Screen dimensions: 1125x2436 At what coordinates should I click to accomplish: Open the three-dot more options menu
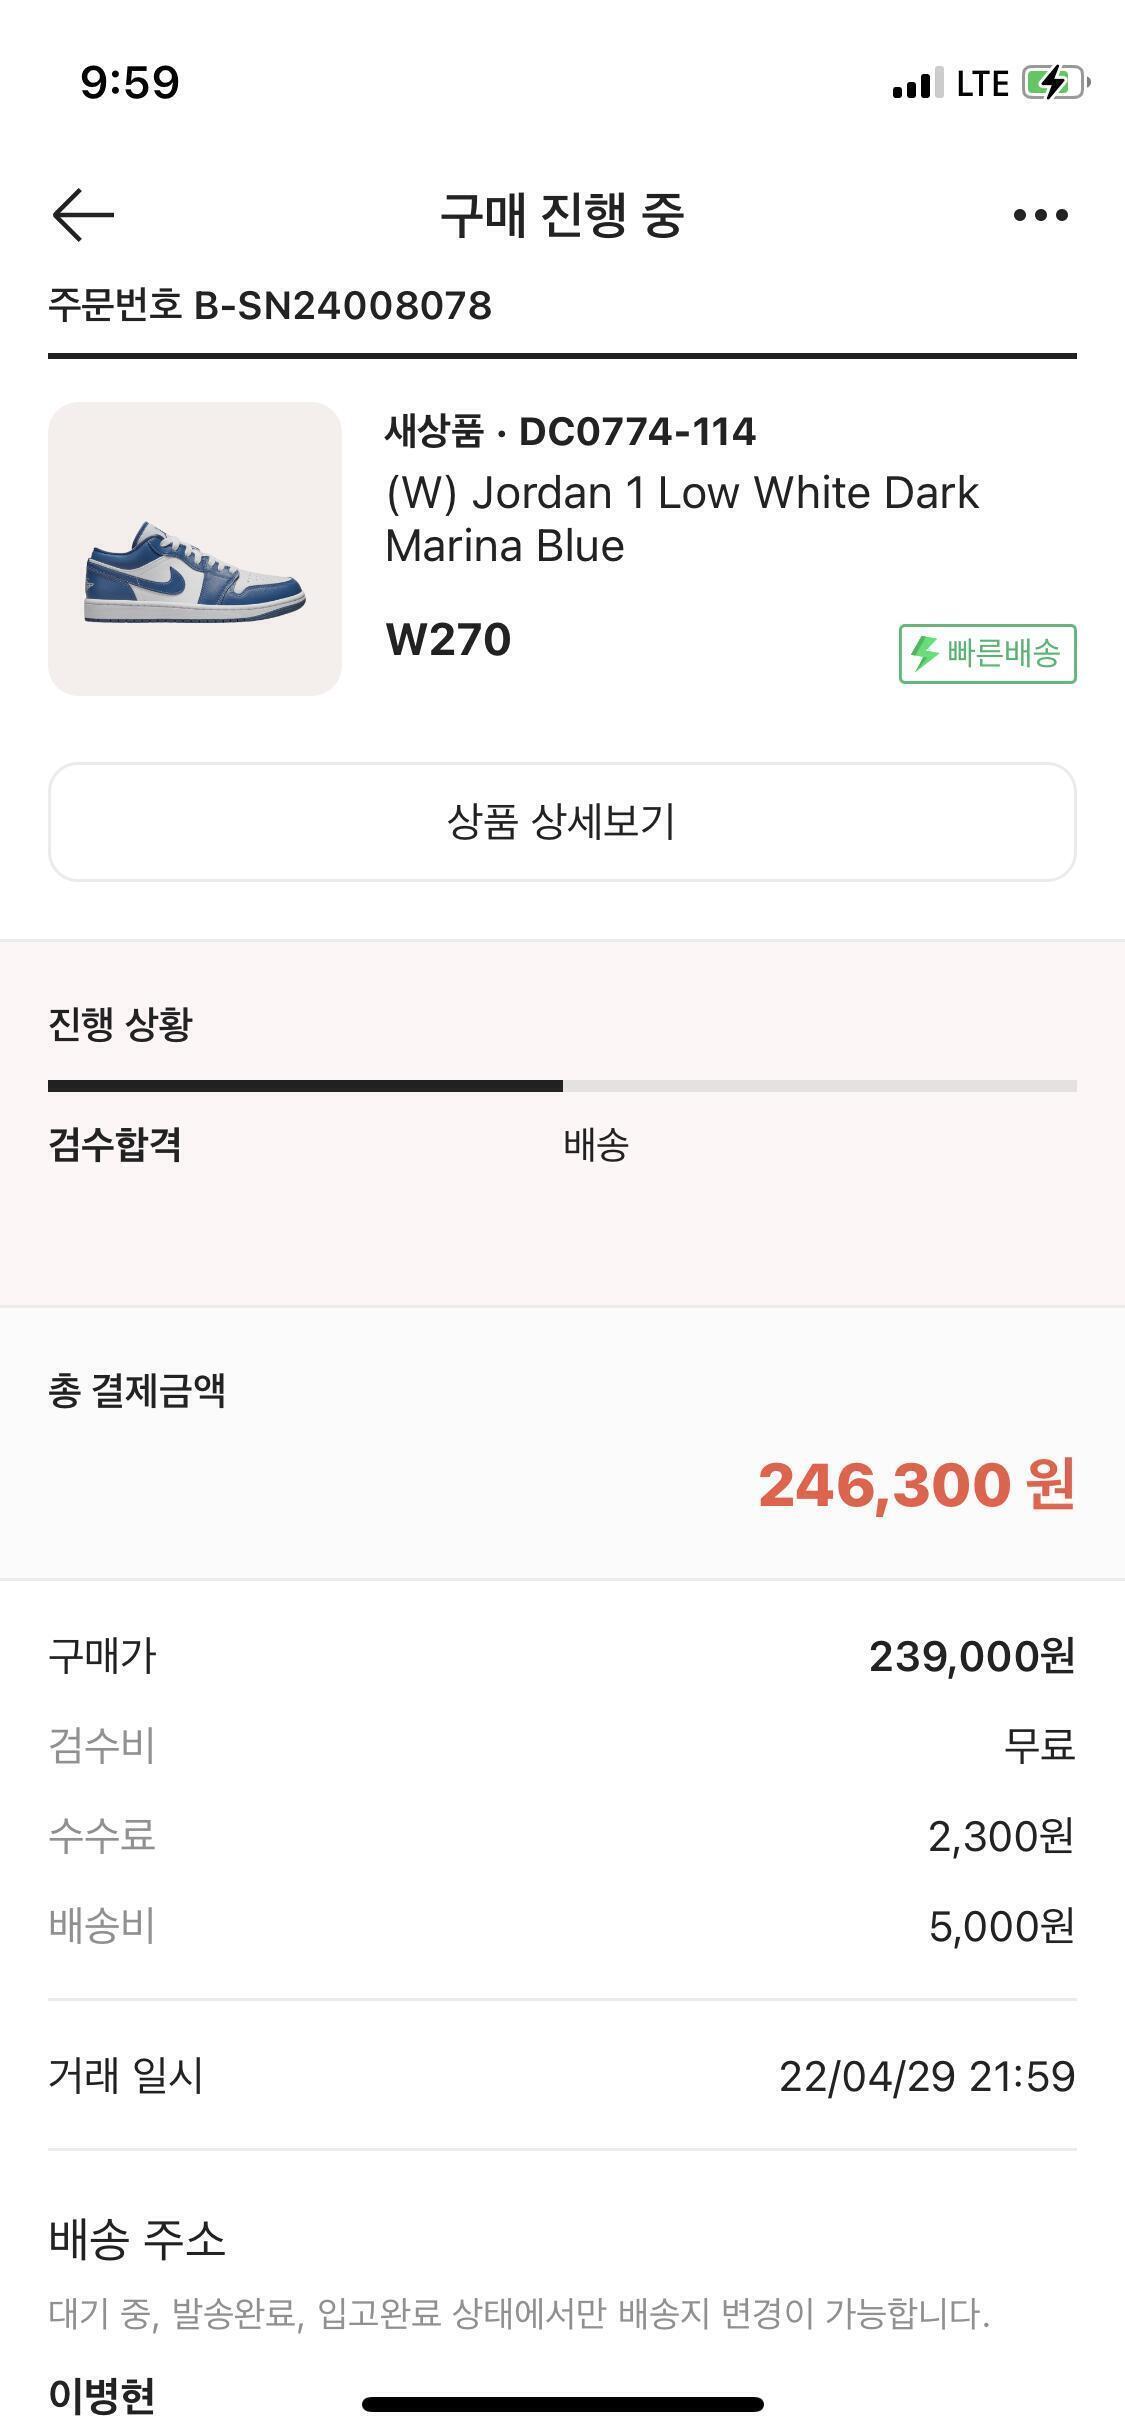pyautogui.click(x=1040, y=215)
